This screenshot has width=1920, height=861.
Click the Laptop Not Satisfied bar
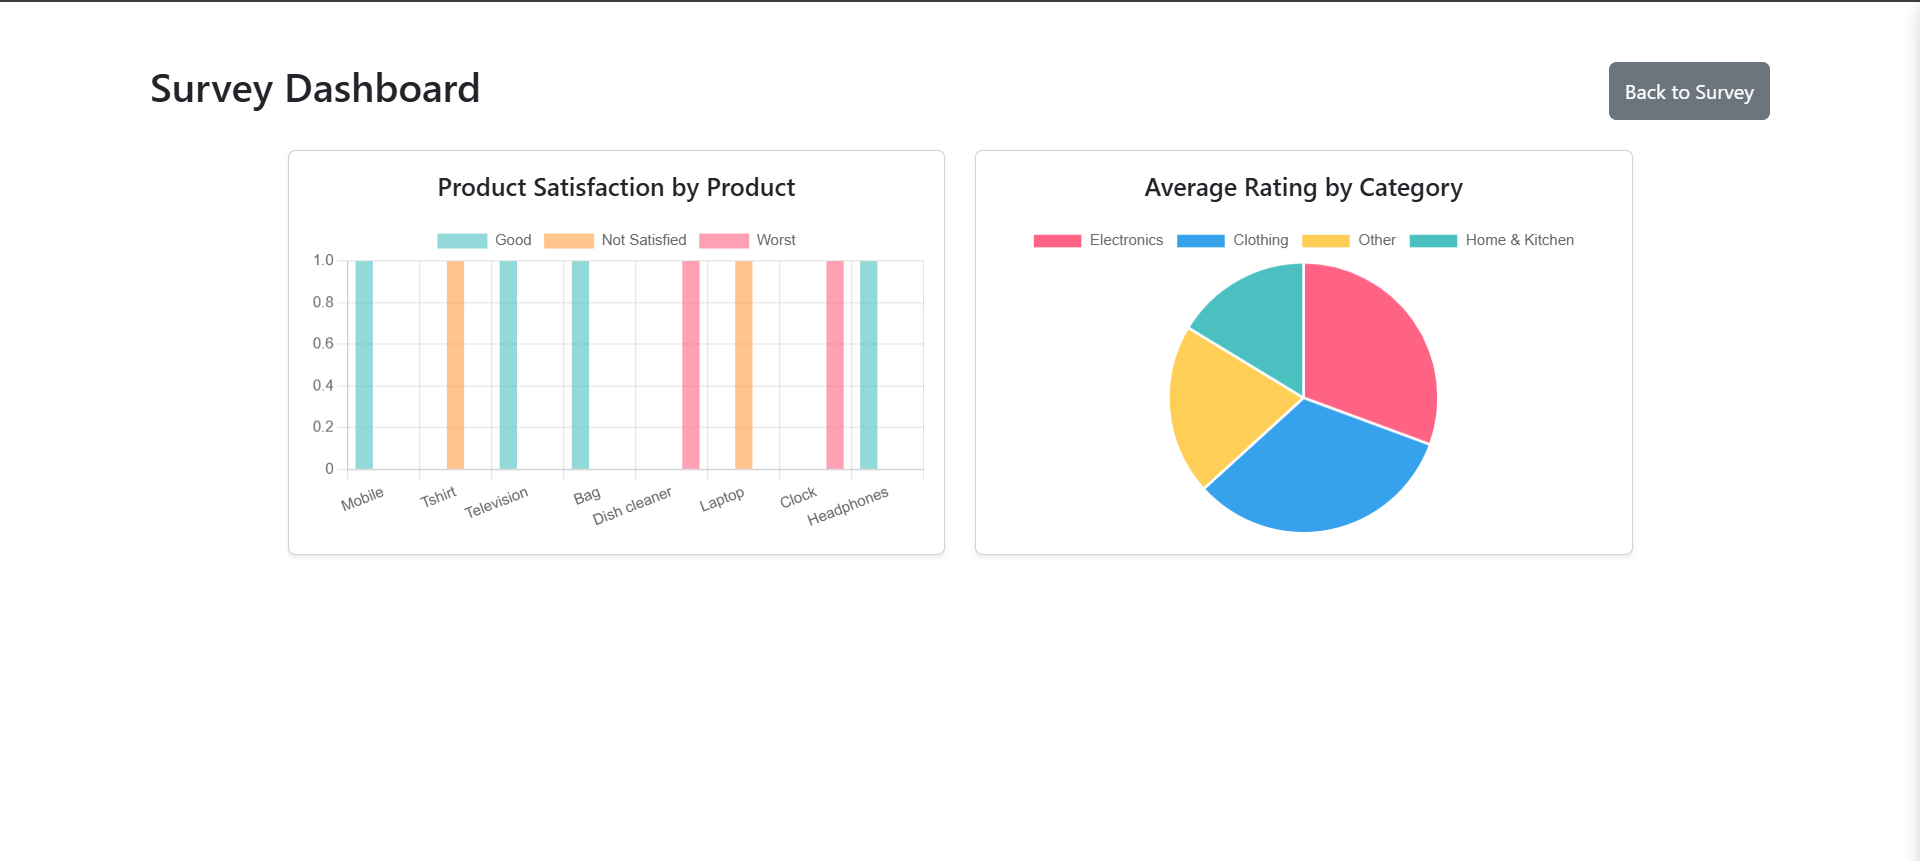click(x=743, y=365)
